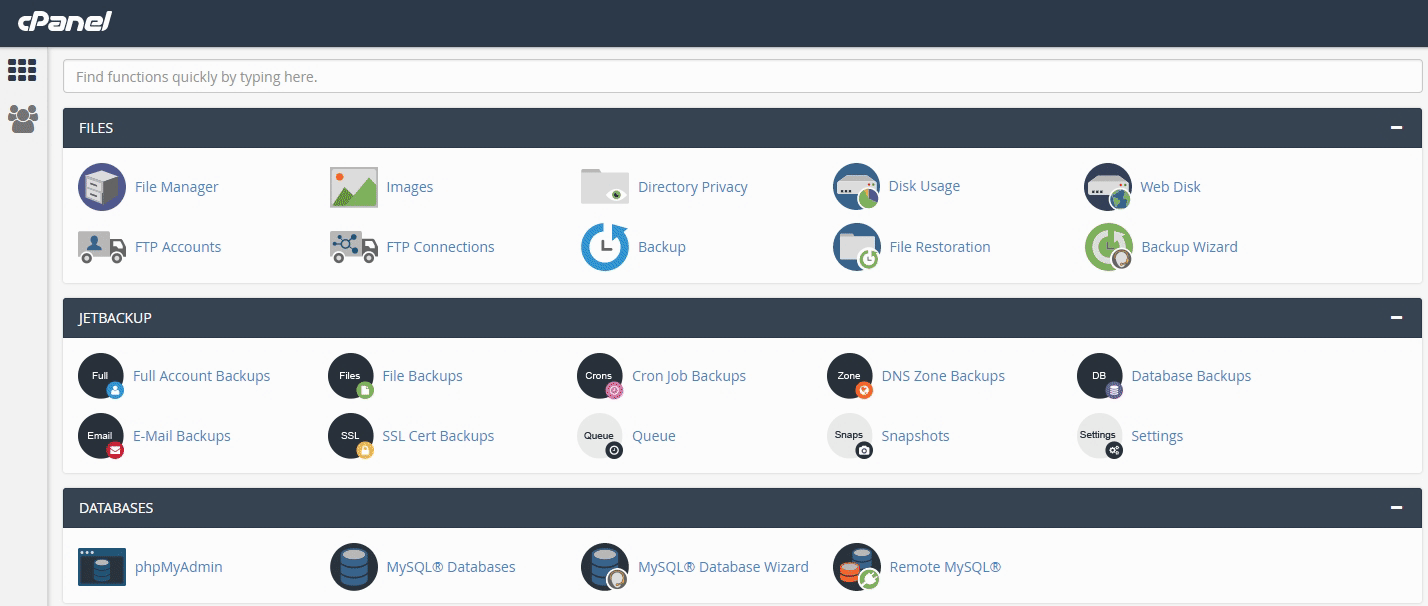Open the Full Account Backups link

[x=202, y=376]
